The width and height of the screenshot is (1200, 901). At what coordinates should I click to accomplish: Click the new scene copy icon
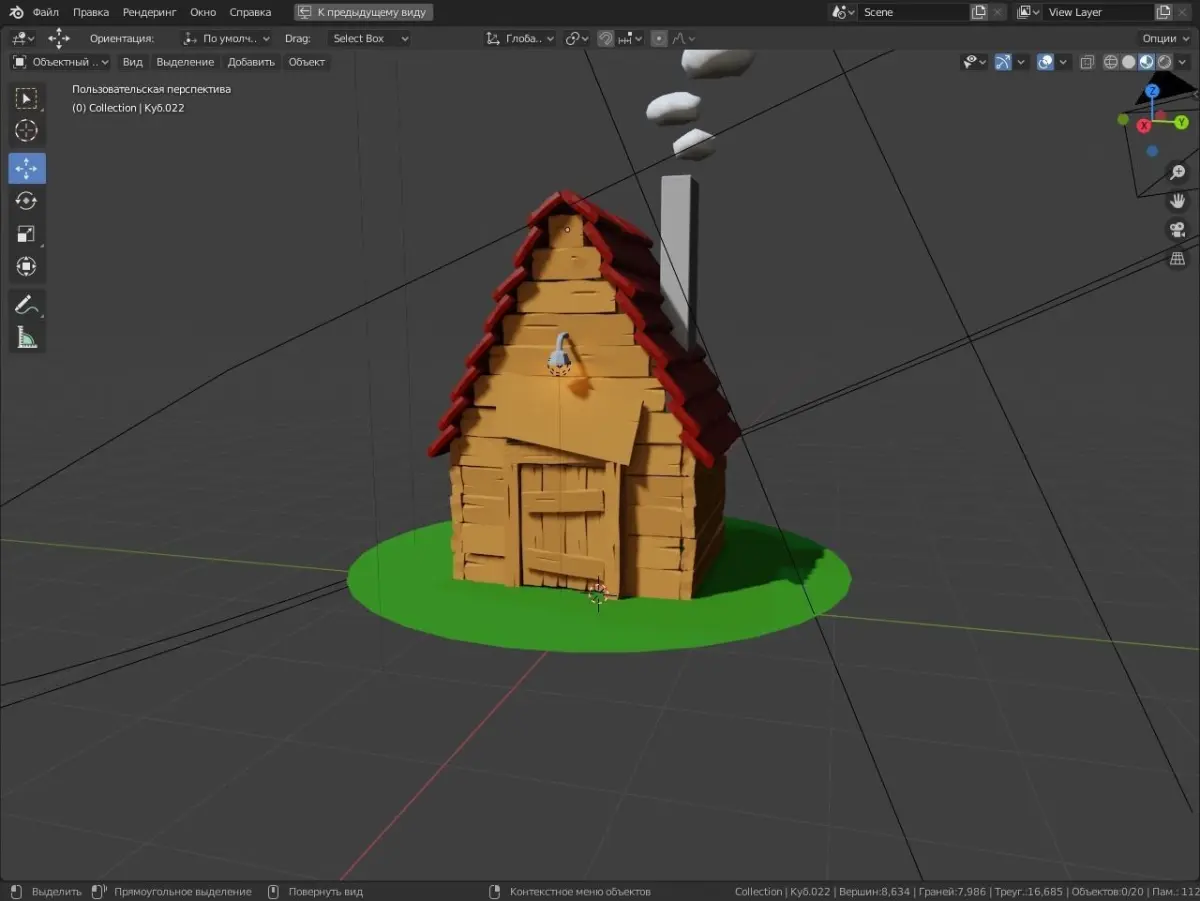979,12
